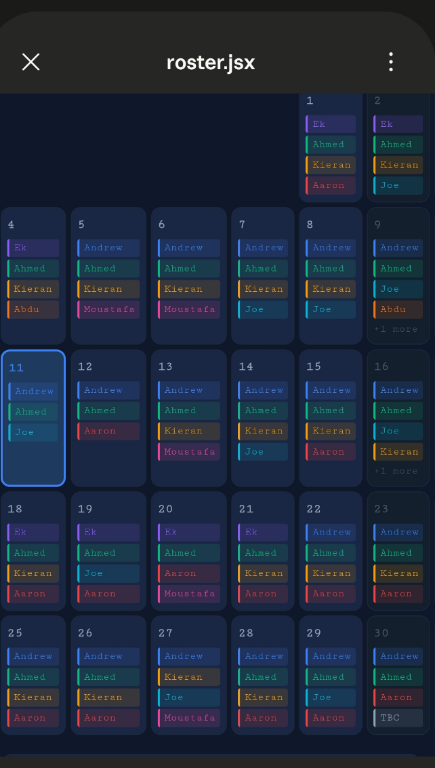The width and height of the screenshot is (435, 768).
Task: Click Abdu entry on day 9
Action: point(398,310)
